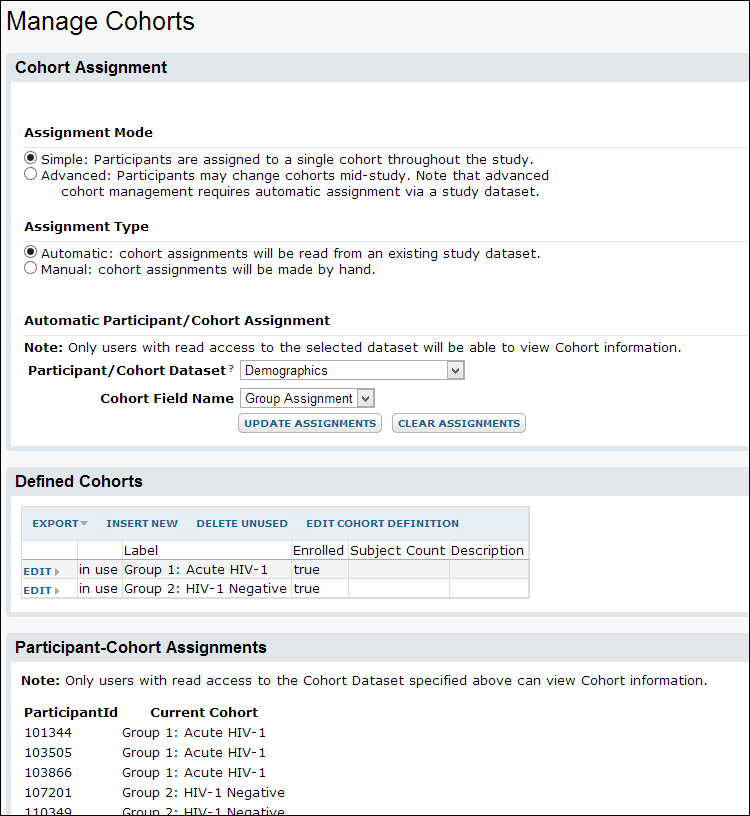Choose Manual assignment type radio button
Image resolution: width=750 pixels, height=816 pixels.
click(31, 268)
